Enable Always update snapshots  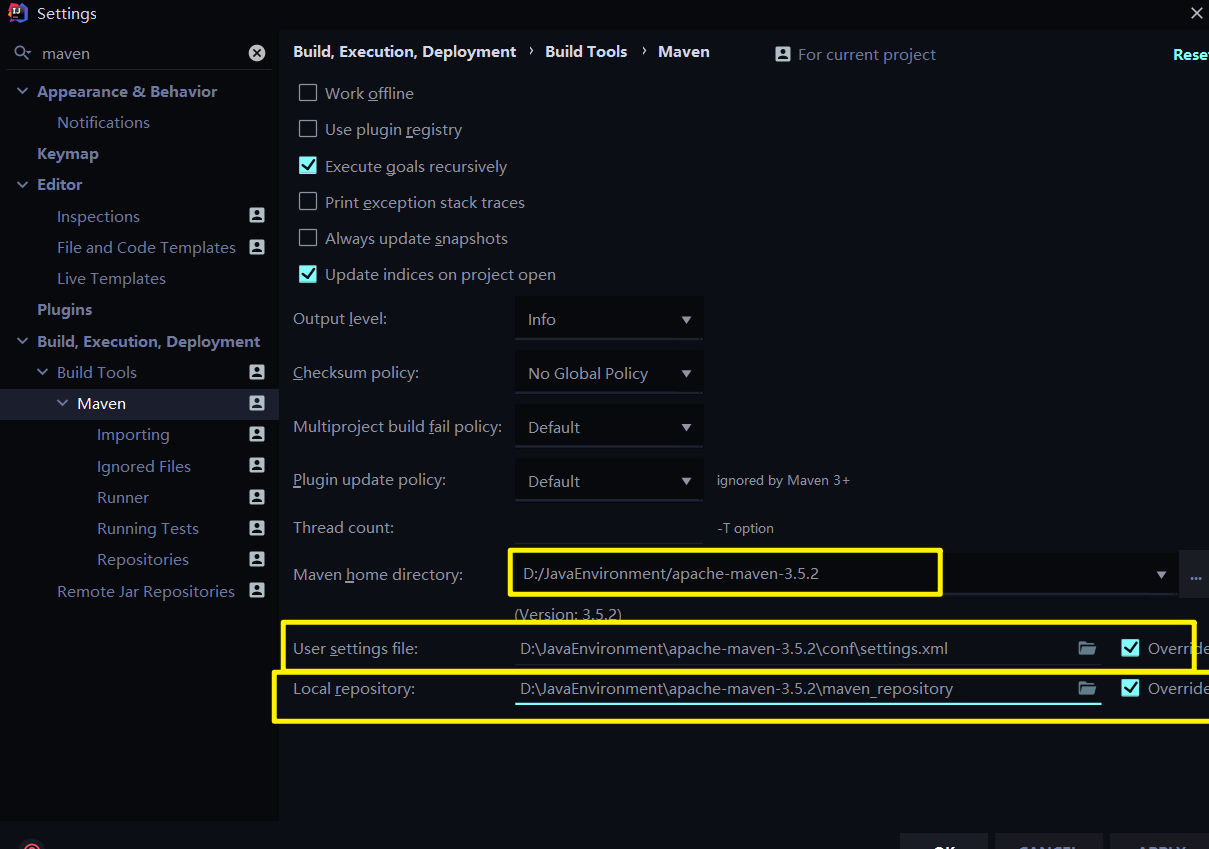308,238
